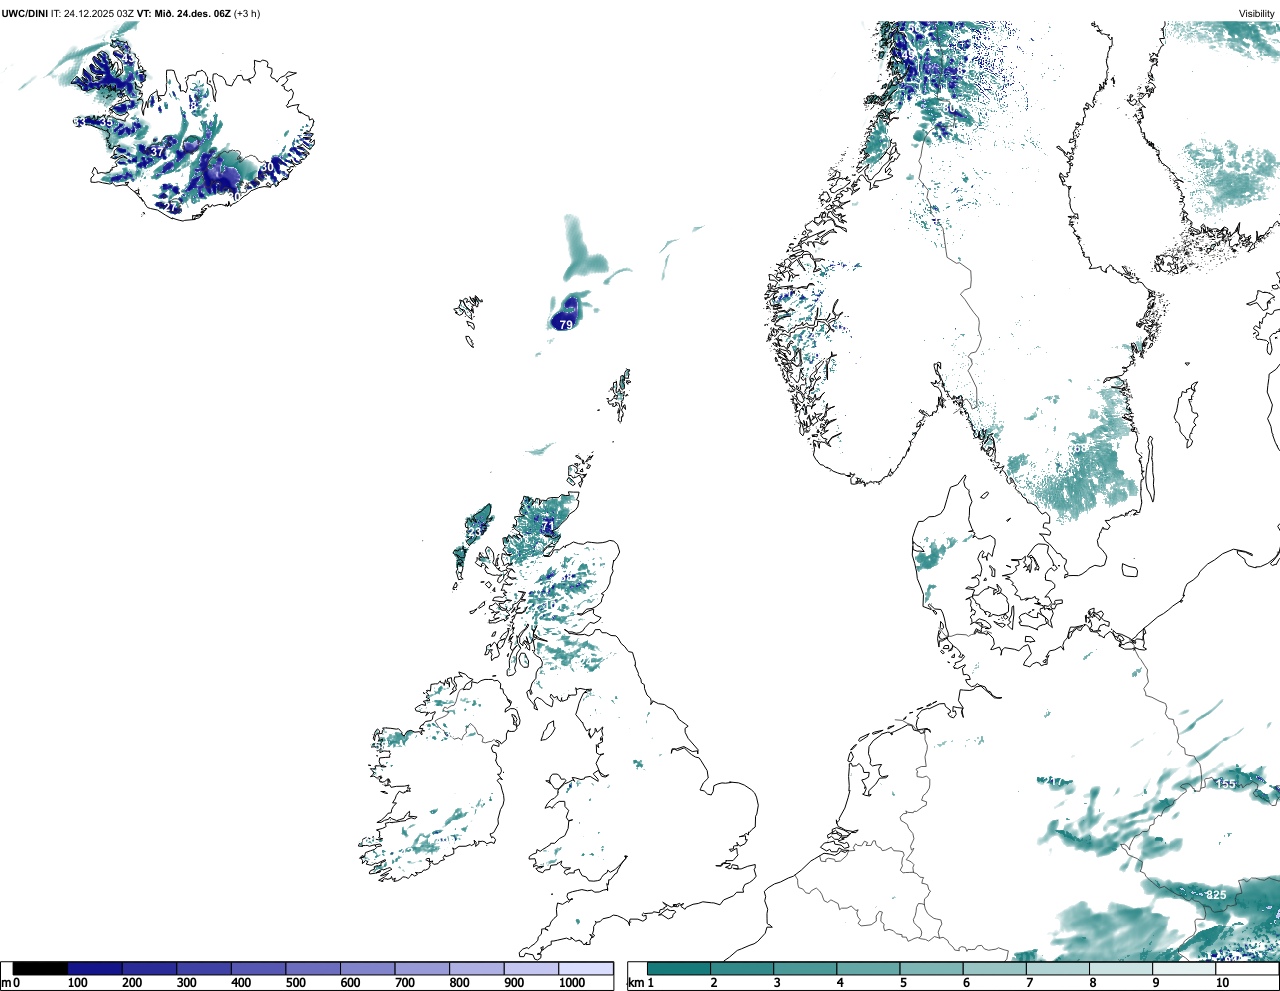Click the black 0–100 m legend swatch
The height and width of the screenshot is (991, 1280).
(x=40, y=968)
